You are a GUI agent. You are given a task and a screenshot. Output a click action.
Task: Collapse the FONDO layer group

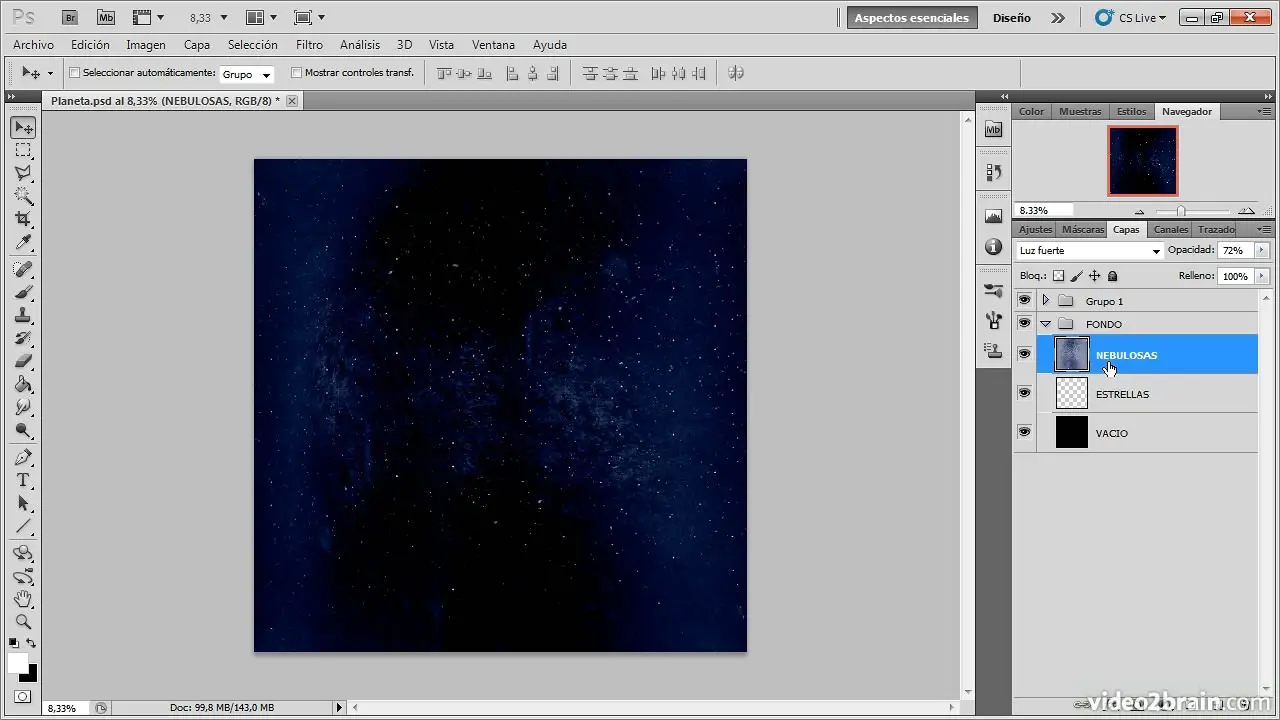click(x=1046, y=324)
